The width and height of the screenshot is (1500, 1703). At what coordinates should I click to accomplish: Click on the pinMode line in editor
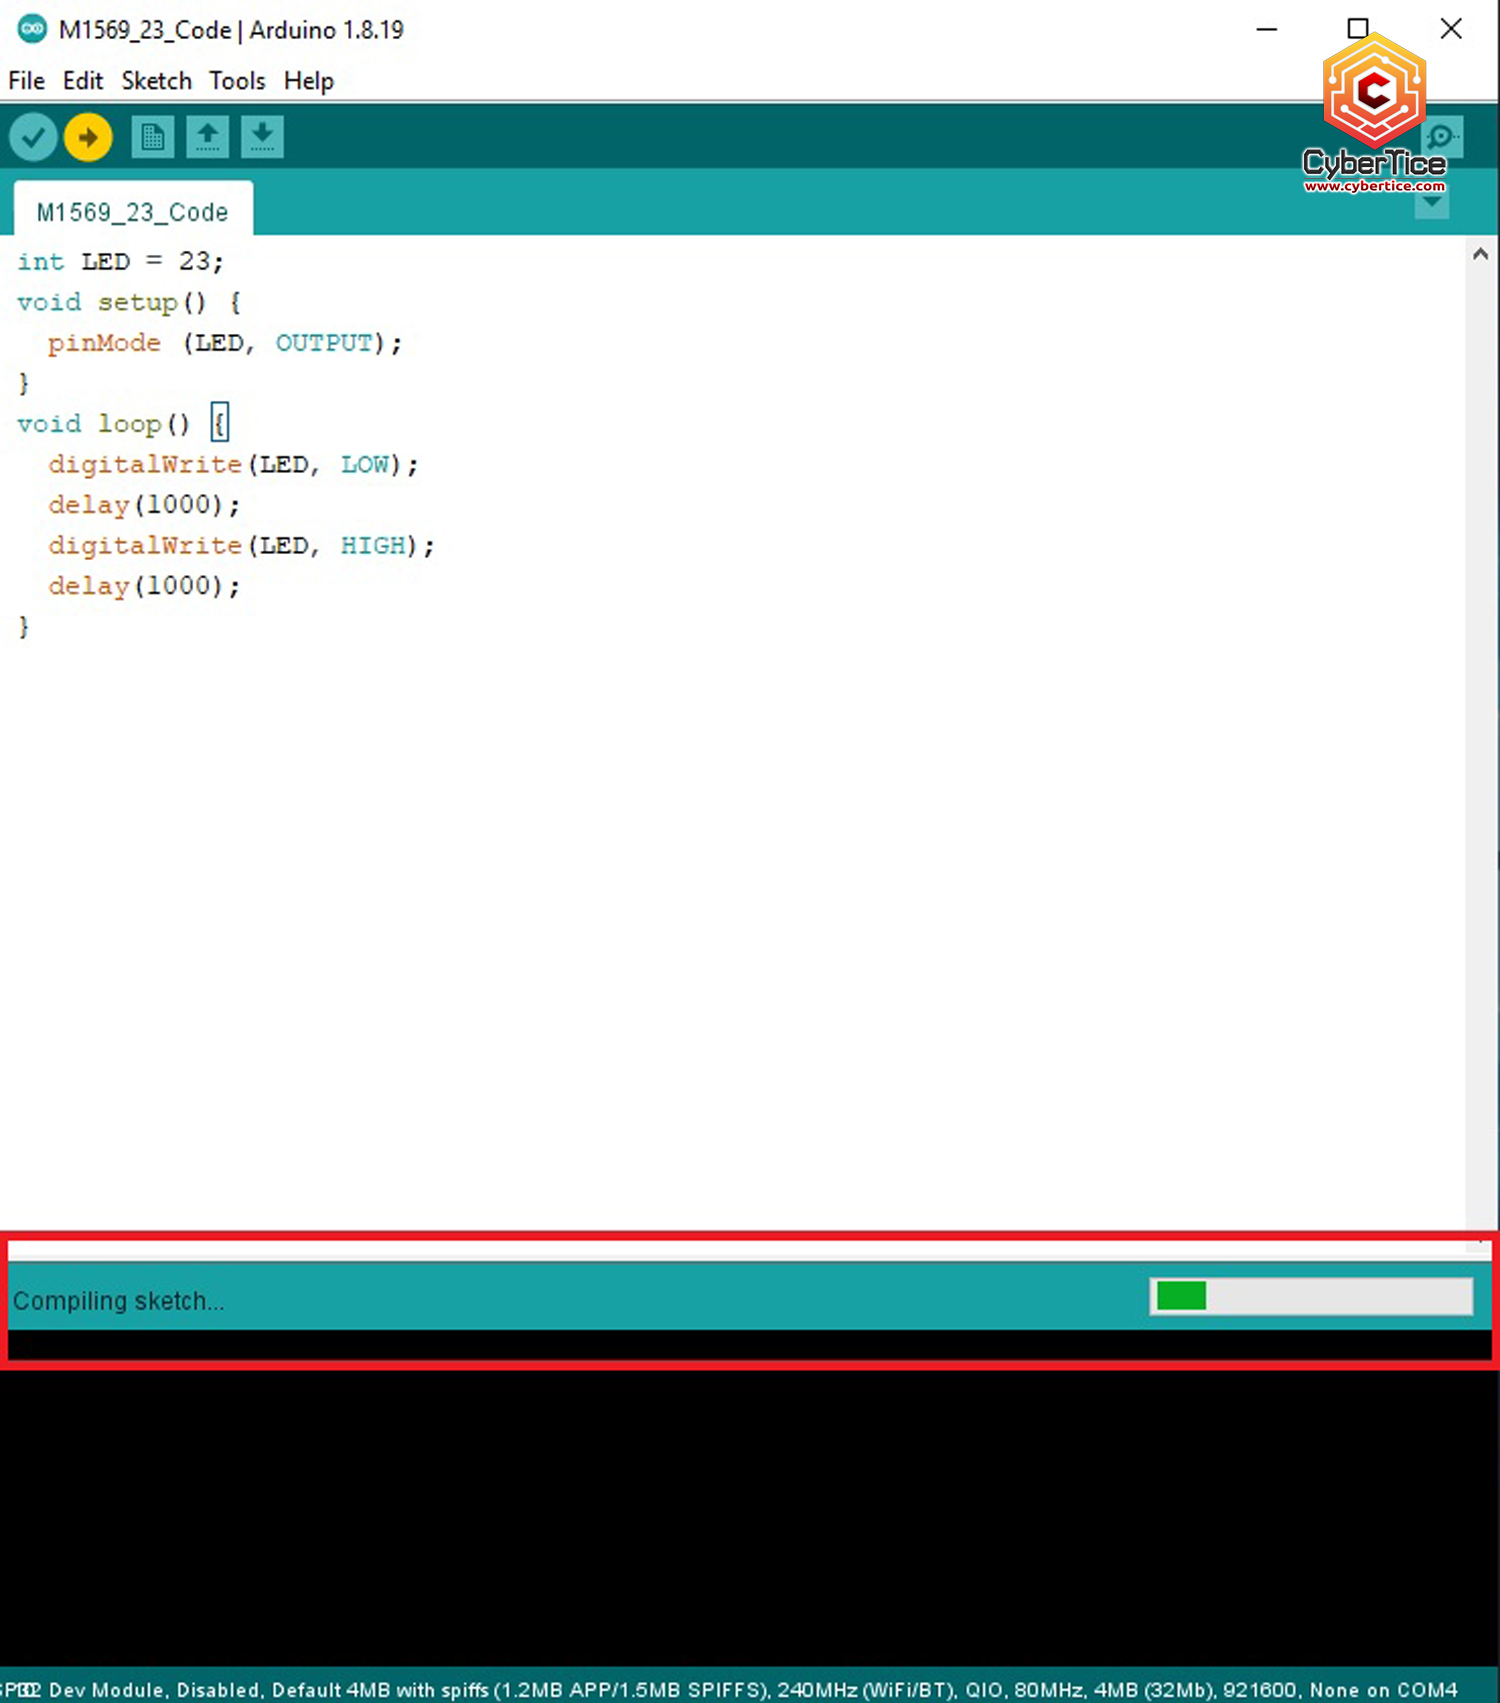224,343
